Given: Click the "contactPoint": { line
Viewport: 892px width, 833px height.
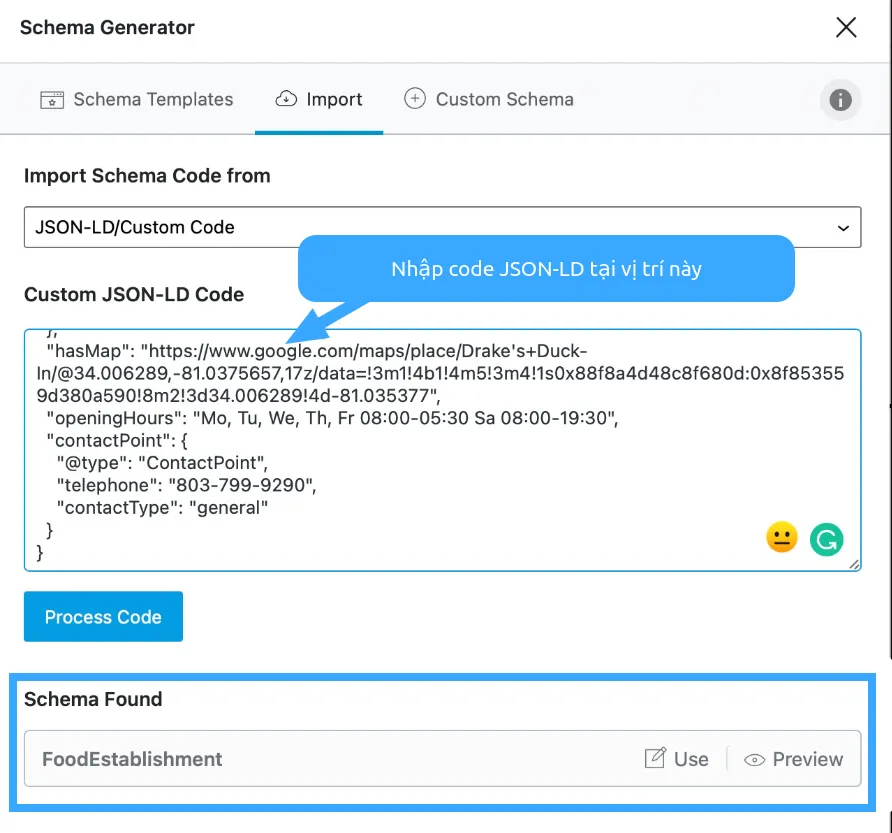Looking at the screenshot, I should point(117,440).
